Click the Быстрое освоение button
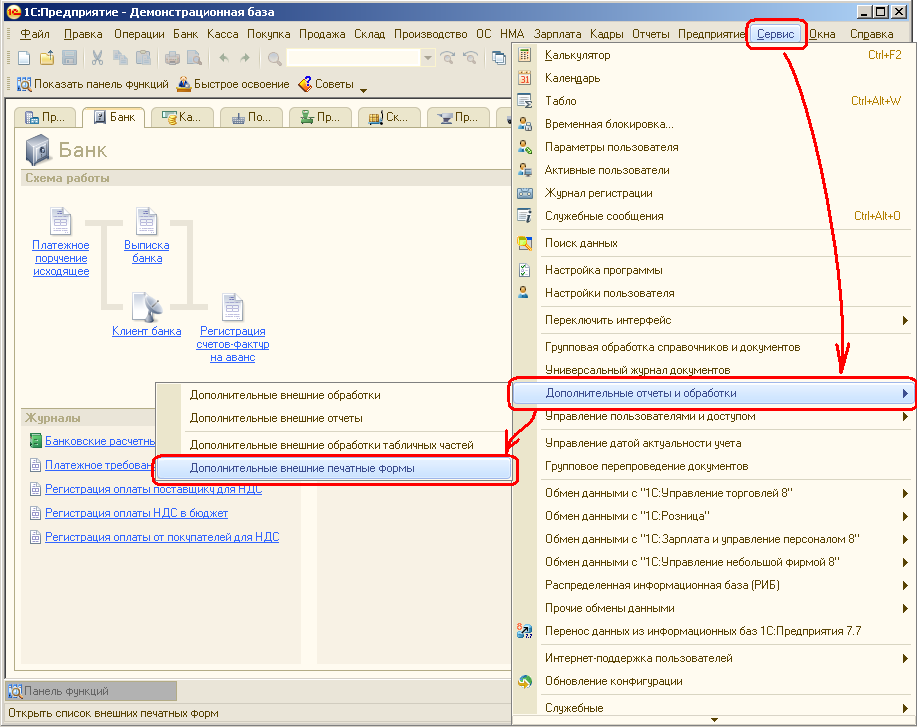The image size is (917, 727). tap(233, 84)
